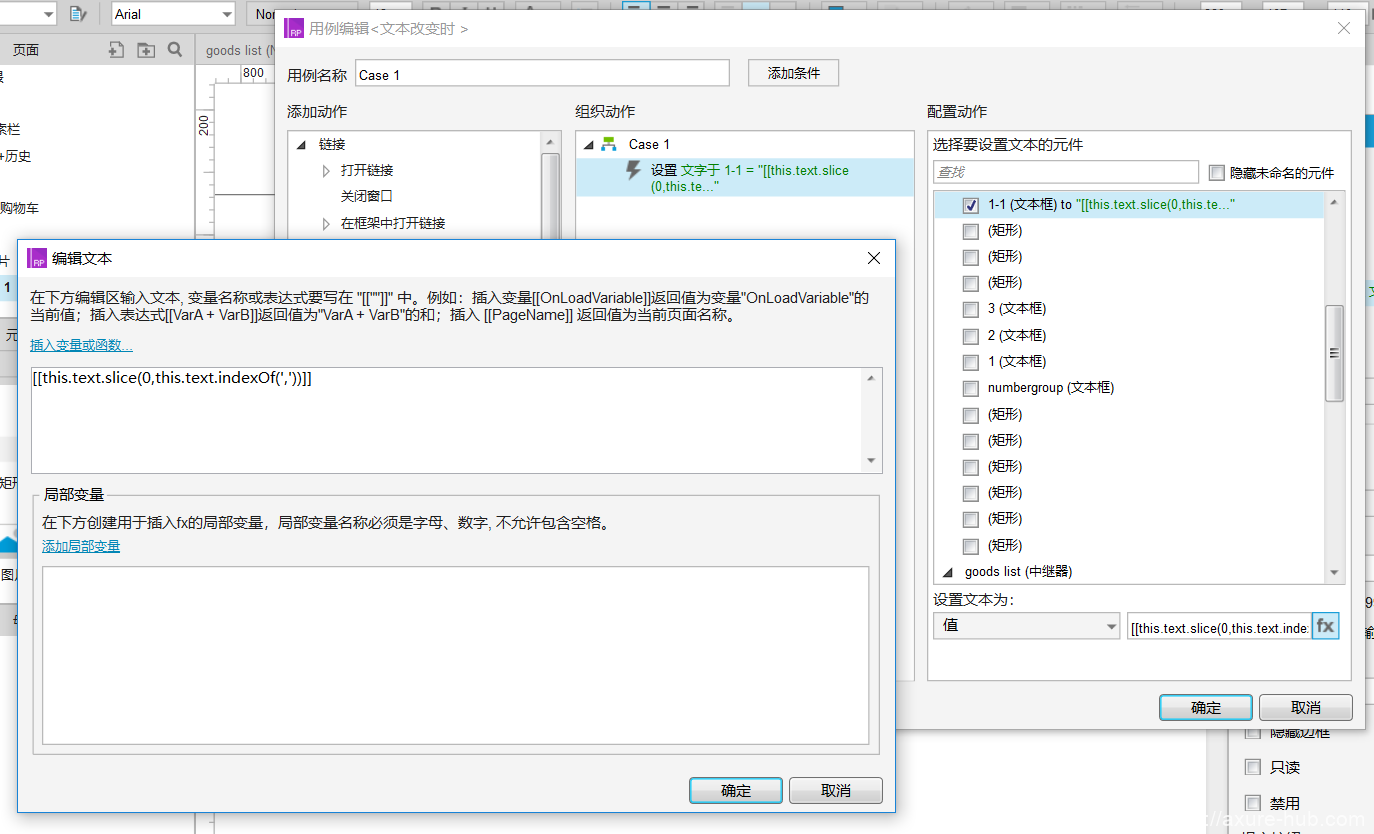Click the add page icon in Pages panel

pyautogui.click(x=117, y=50)
